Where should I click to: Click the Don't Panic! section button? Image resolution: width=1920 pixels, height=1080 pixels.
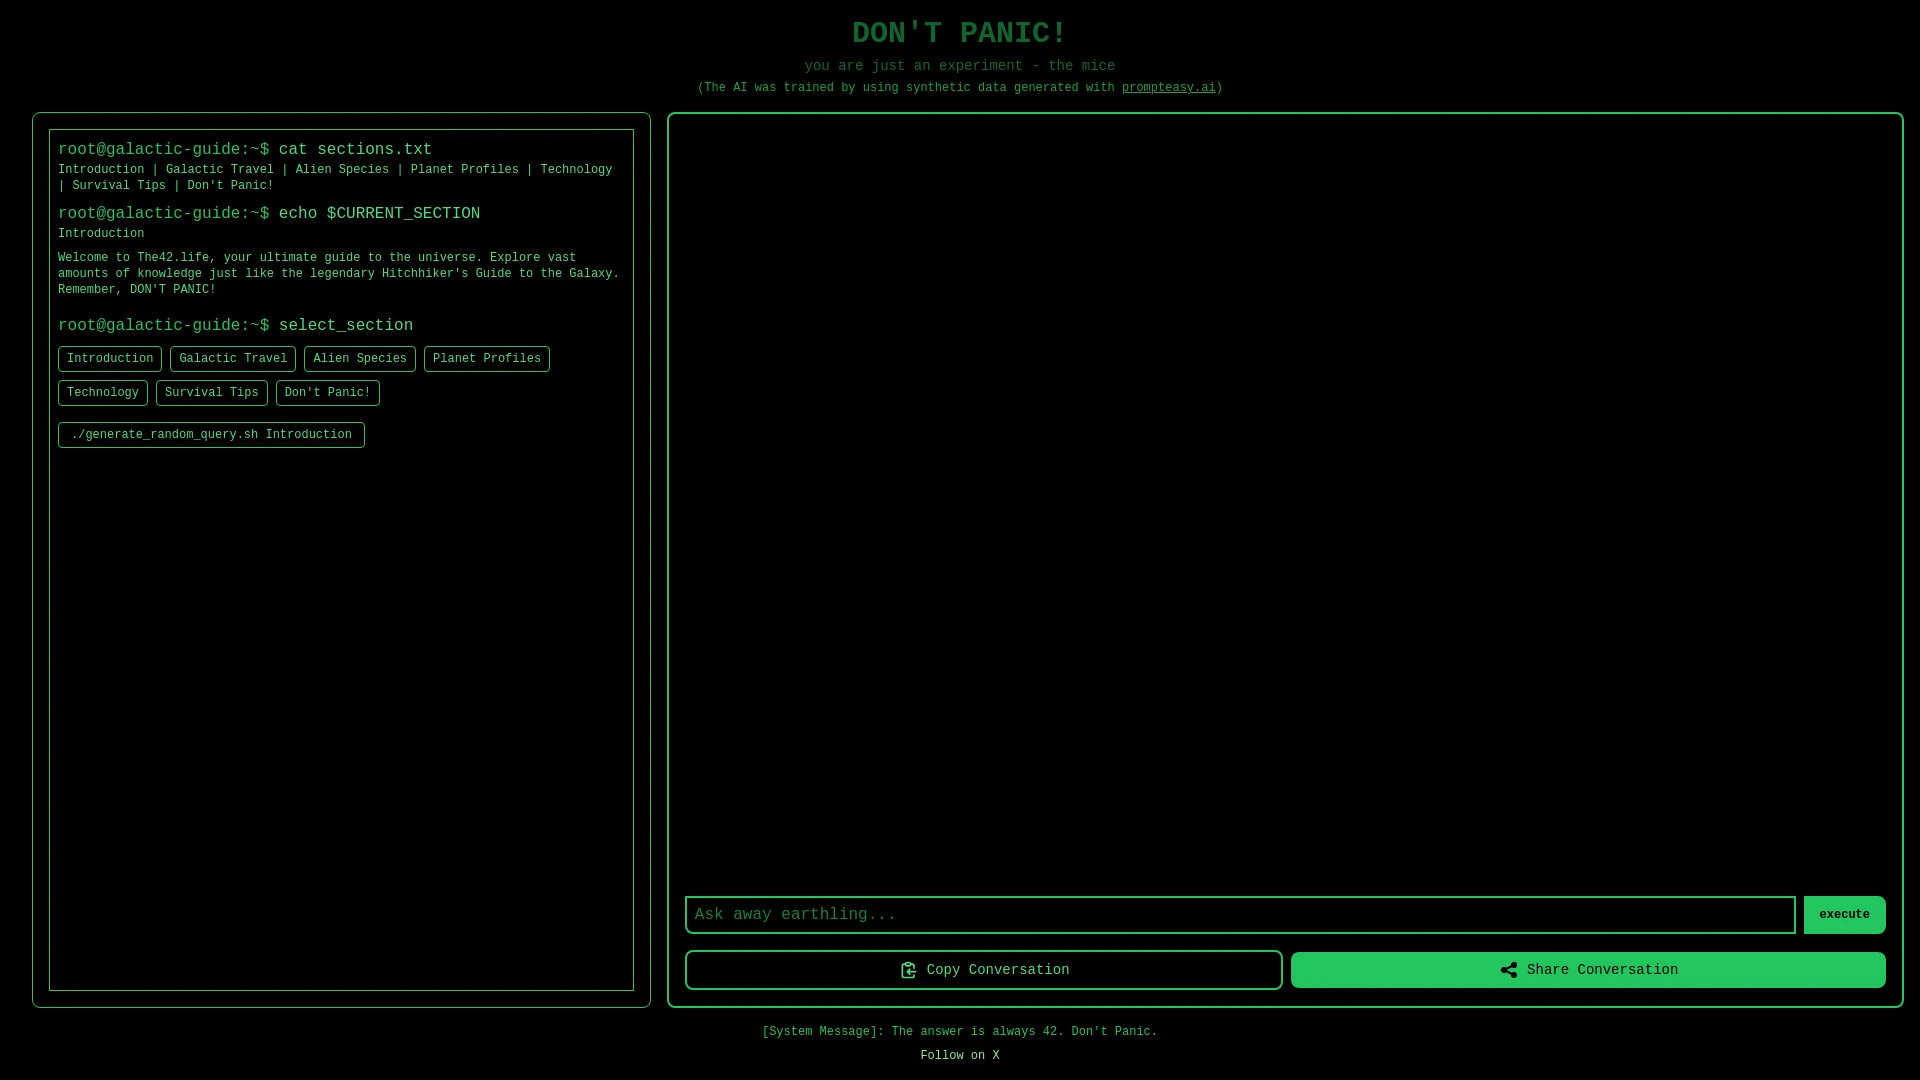click(x=327, y=392)
